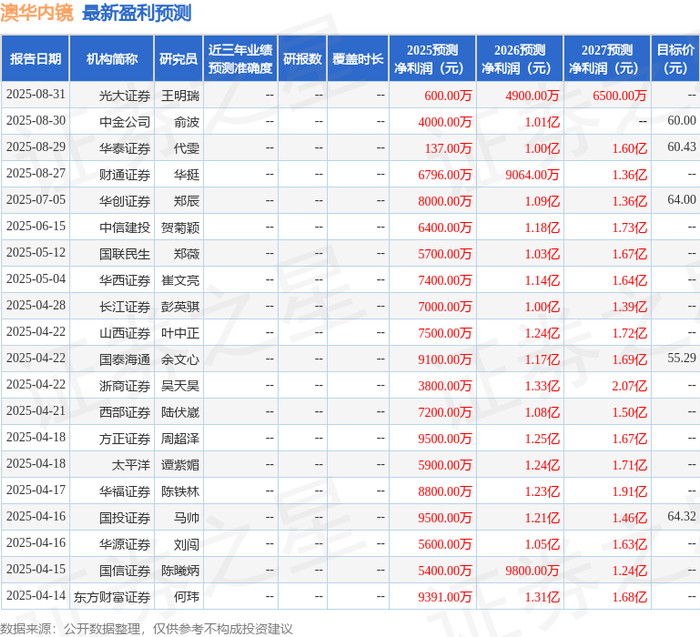
Task: Click the 9064.00万 forecast value
Action: [x=532, y=175]
